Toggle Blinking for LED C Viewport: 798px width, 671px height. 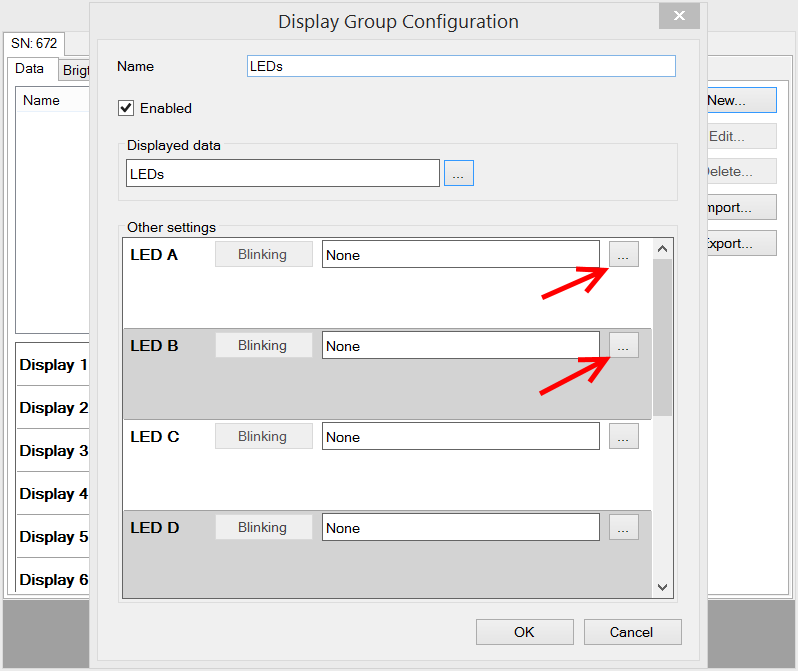tap(263, 437)
